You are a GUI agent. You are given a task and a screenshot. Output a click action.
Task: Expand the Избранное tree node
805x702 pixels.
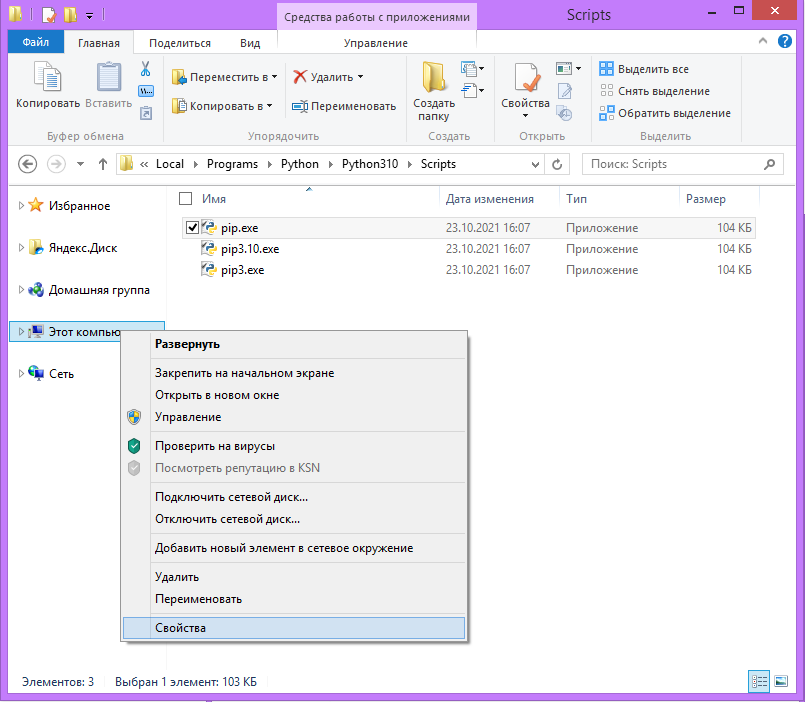click(x=21, y=205)
